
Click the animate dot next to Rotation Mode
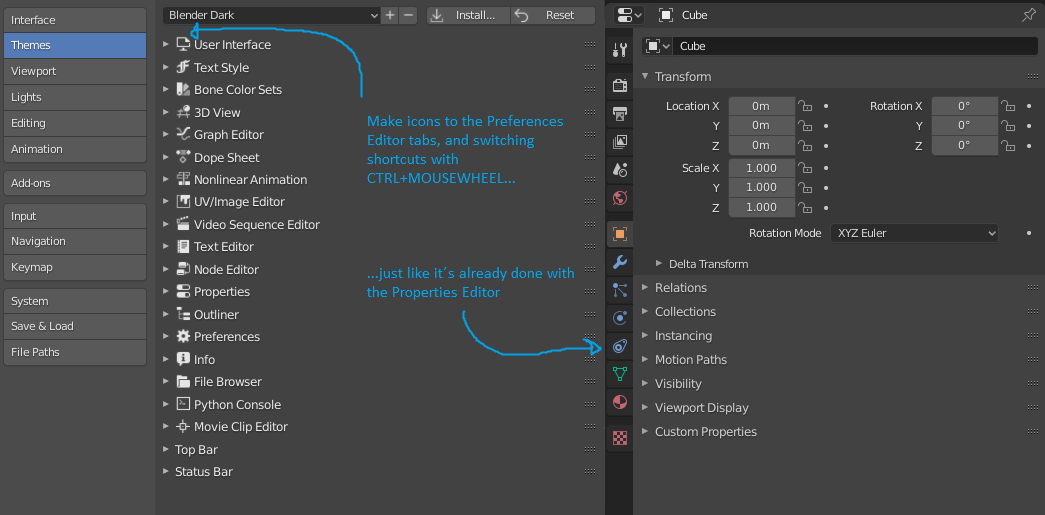point(1029,233)
